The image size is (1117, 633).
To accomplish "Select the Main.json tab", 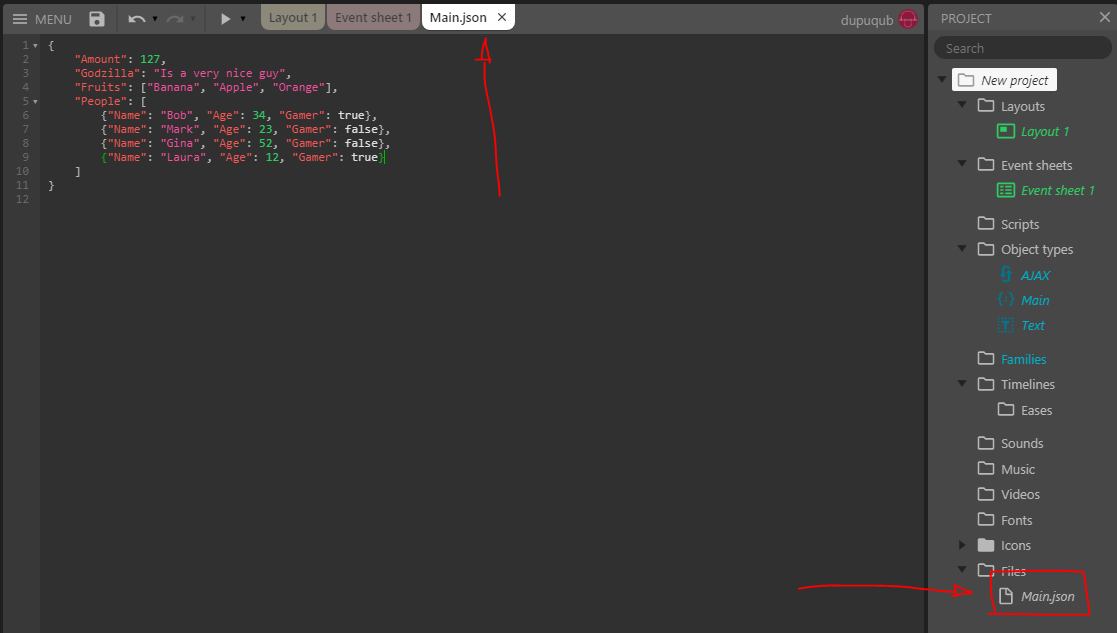I will pos(458,18).
